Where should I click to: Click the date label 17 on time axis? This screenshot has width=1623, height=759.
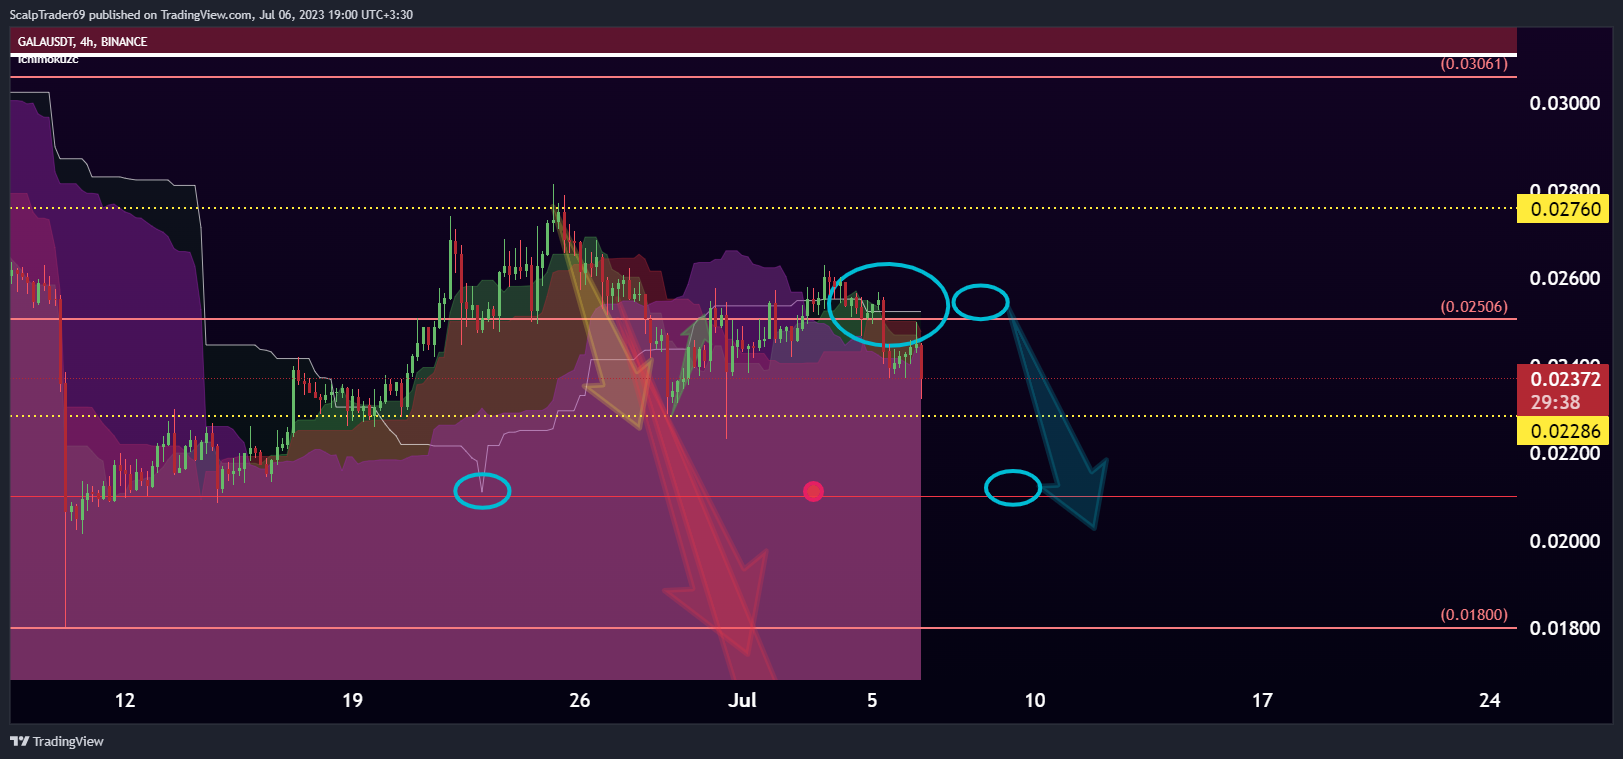click(x=1262, y=700)
